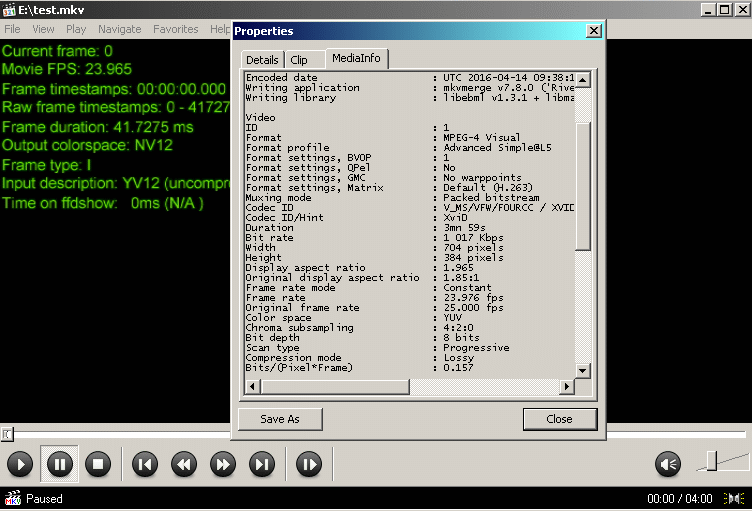Open the Favorites menu
This screenshot has height=511, width=752.
(x=176, y=29)
